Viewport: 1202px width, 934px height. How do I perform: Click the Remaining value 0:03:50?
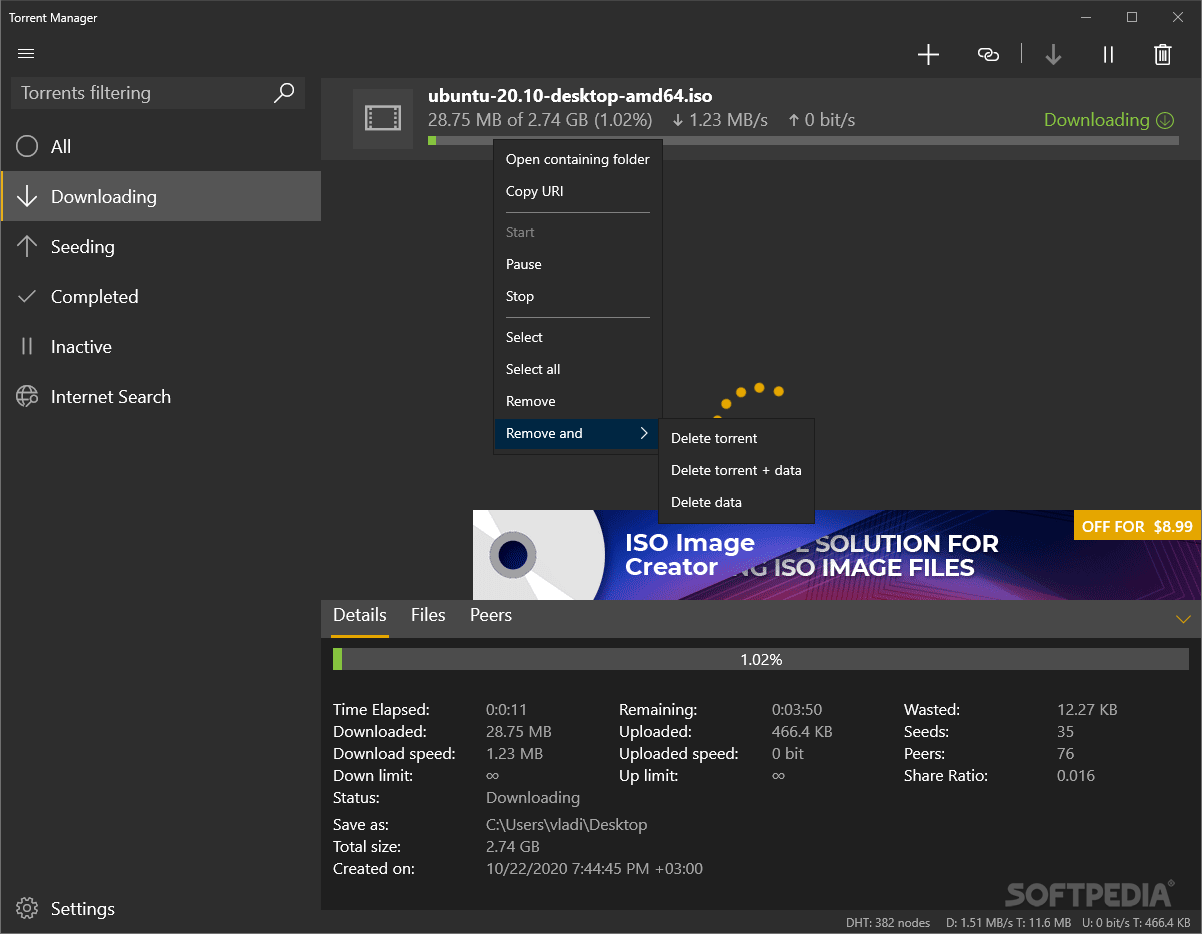pos(796,710)
